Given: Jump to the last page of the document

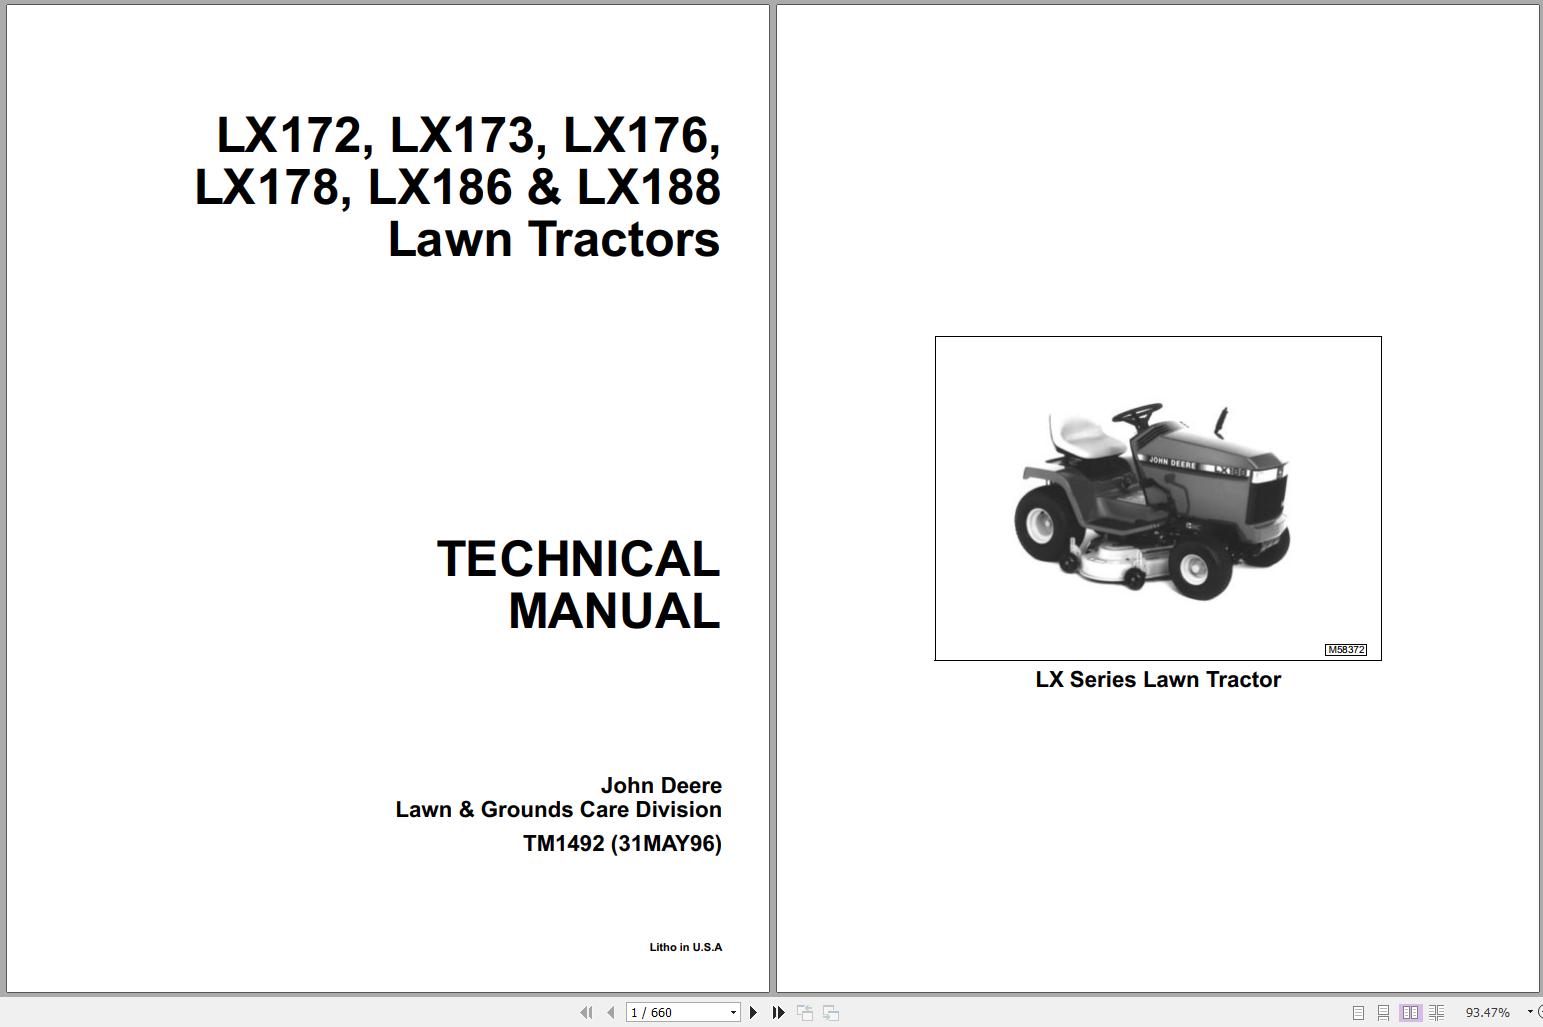Looking at the screenshot, I should 778,1012.
